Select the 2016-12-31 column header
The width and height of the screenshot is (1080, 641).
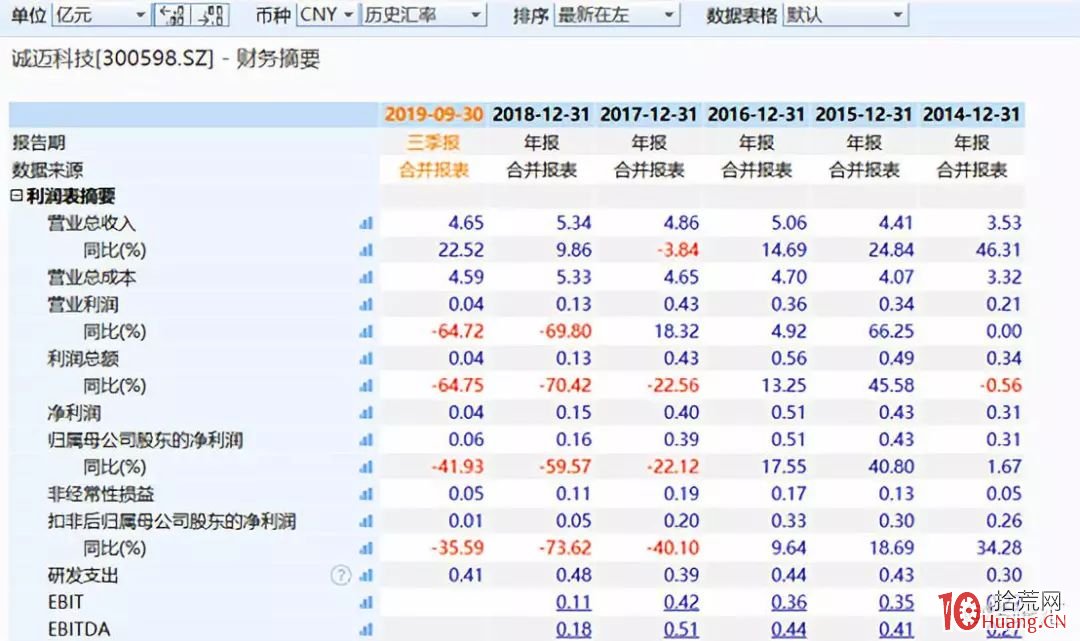tap(756, 114)
